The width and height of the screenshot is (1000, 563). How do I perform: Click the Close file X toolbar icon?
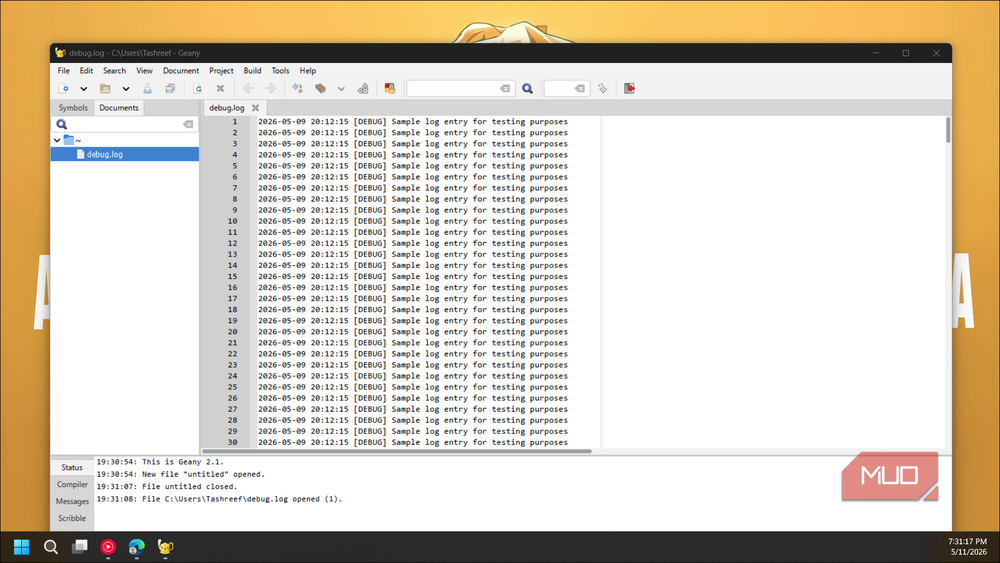pyautogui.click(x=220, y=89)
